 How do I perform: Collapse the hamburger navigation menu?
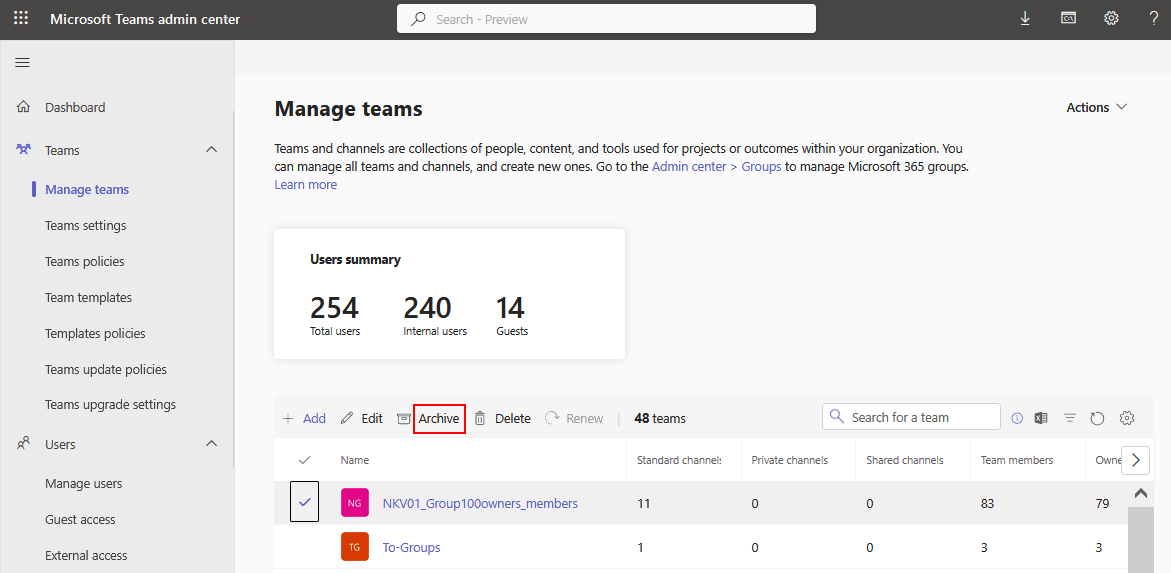point(22,63)
